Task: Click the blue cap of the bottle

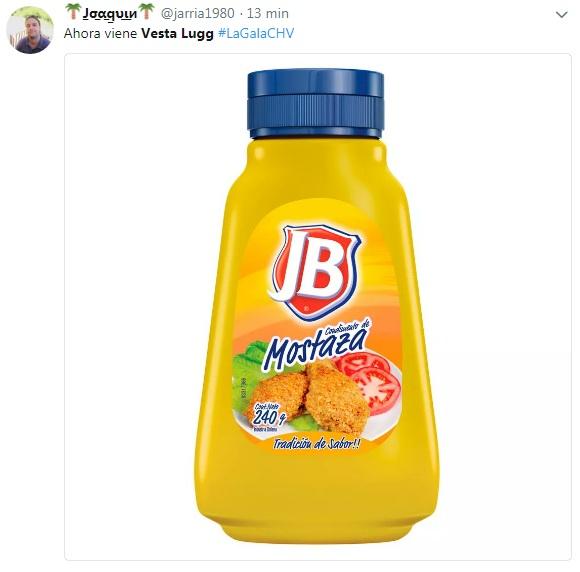Action: [x=315, y=104]
